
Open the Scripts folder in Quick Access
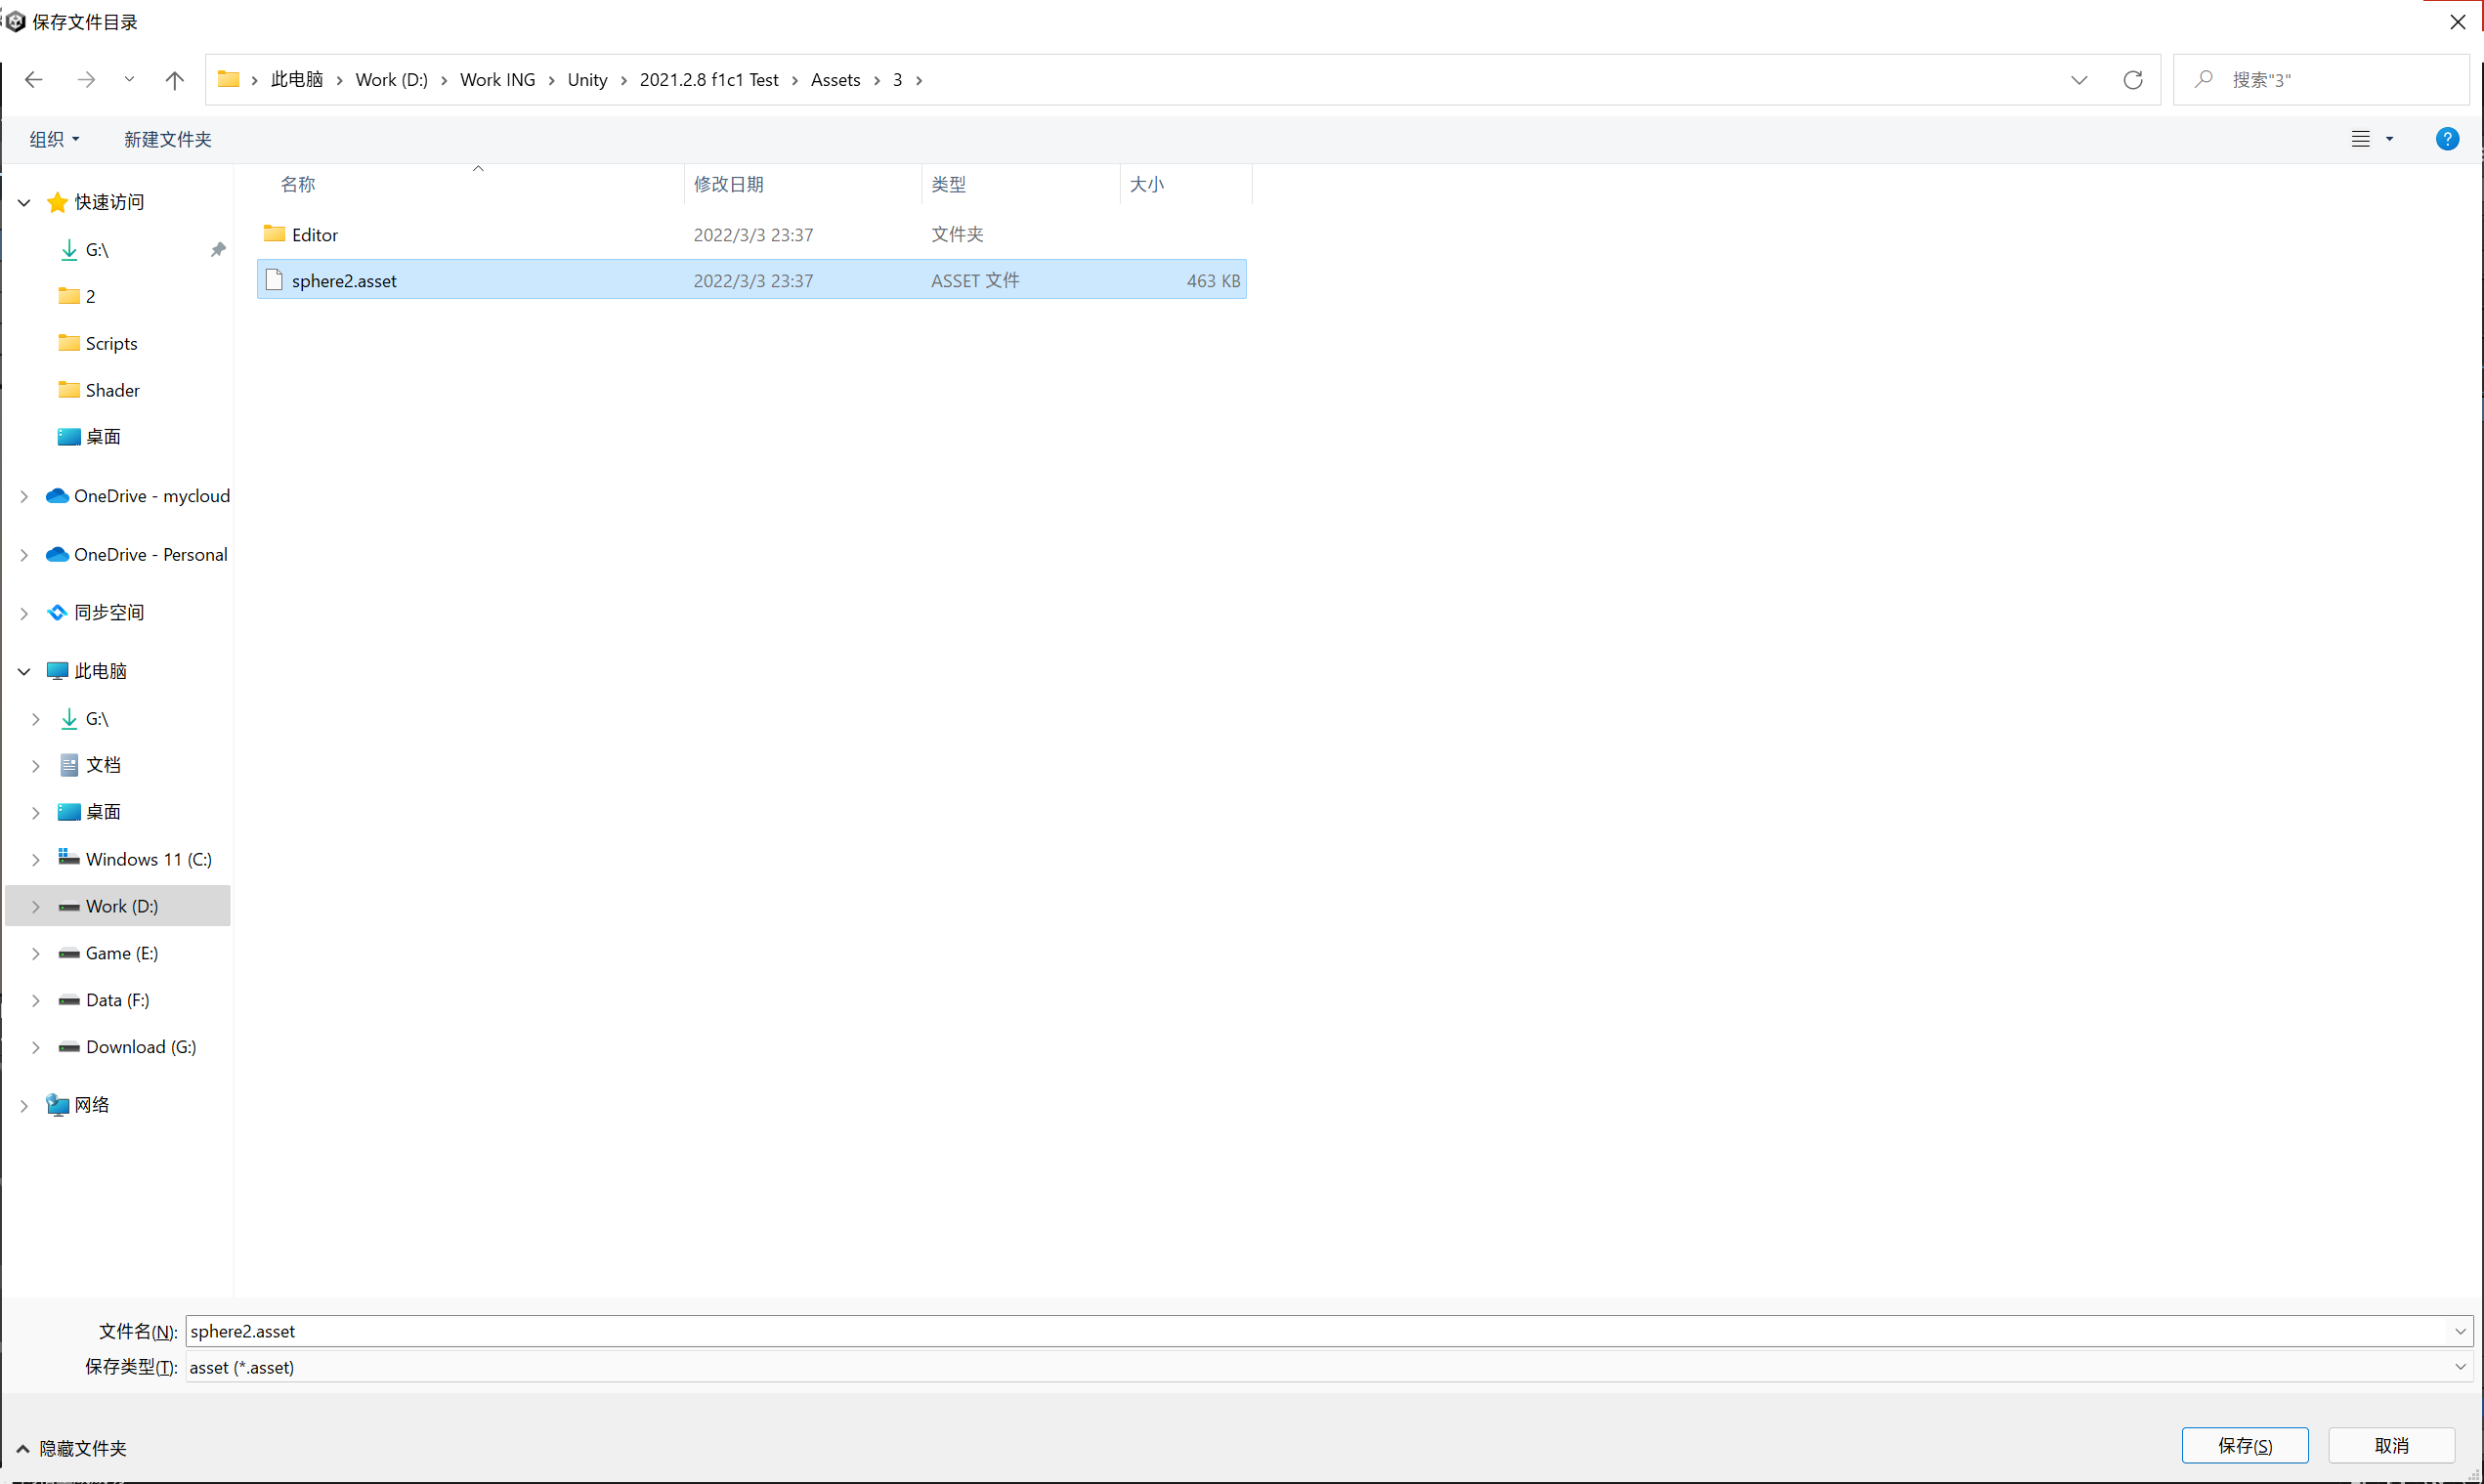click(x=110, y=343)
